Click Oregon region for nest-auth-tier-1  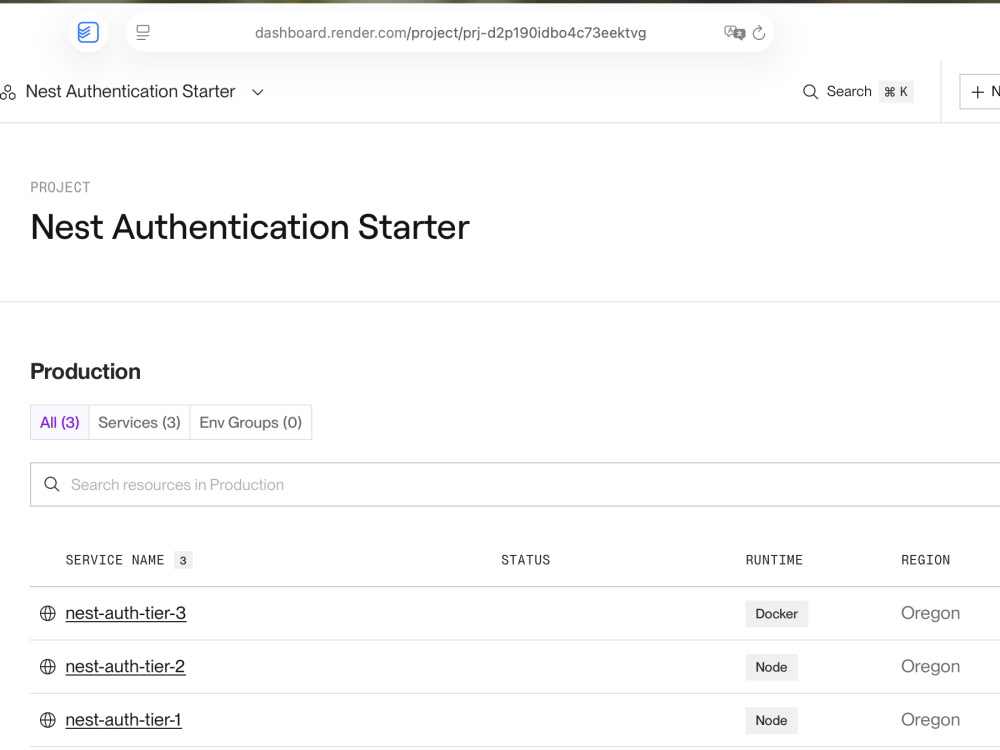pos(930,720)
